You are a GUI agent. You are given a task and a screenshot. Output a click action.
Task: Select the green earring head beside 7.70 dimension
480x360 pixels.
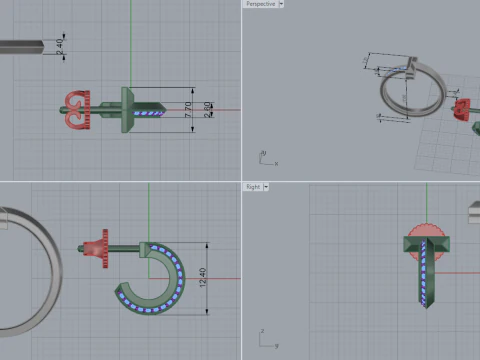[x=127, y=110]
